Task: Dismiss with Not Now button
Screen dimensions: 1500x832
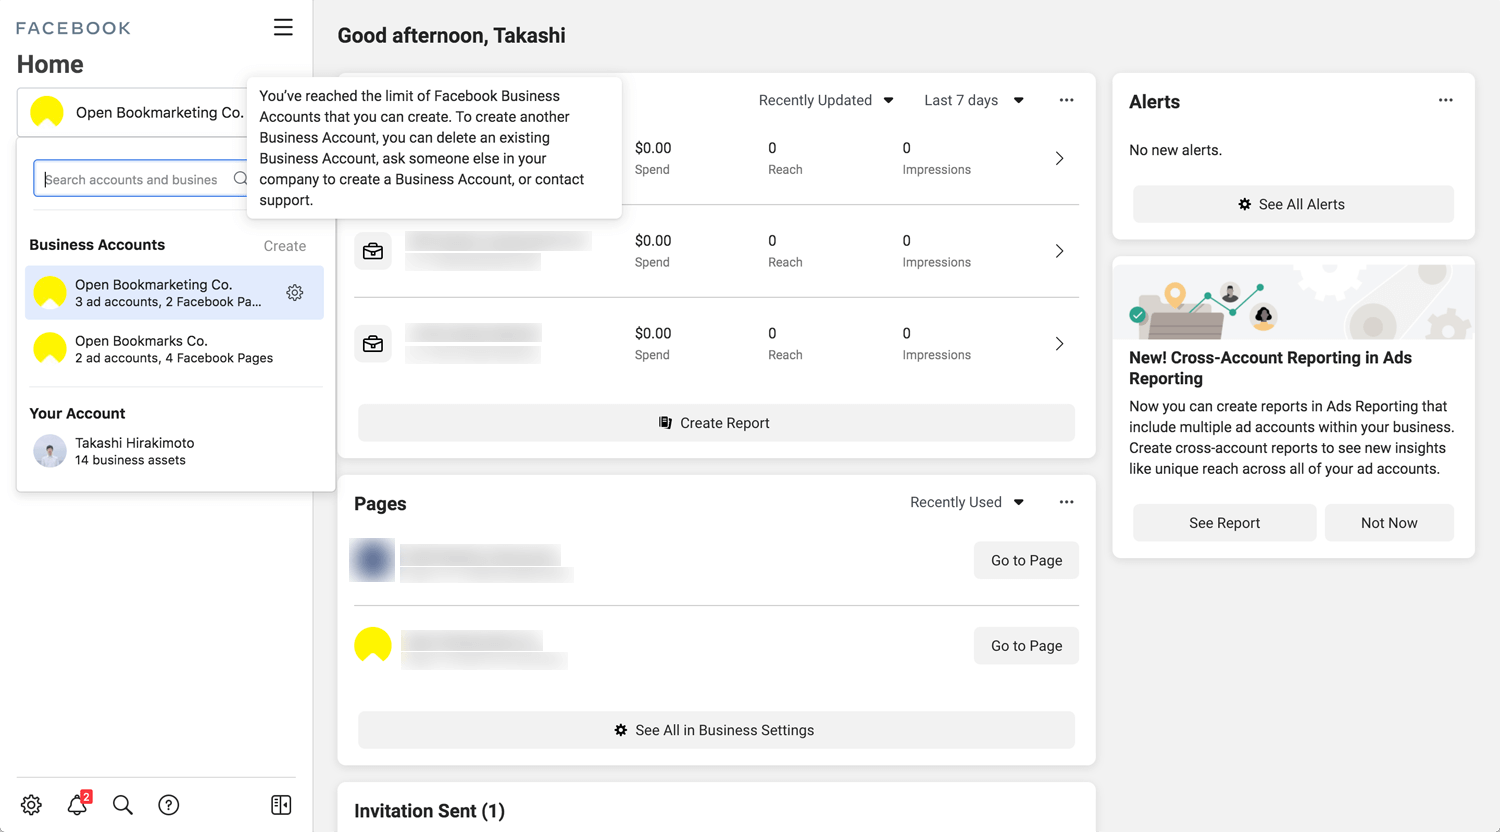Action: pos(1389,523)
